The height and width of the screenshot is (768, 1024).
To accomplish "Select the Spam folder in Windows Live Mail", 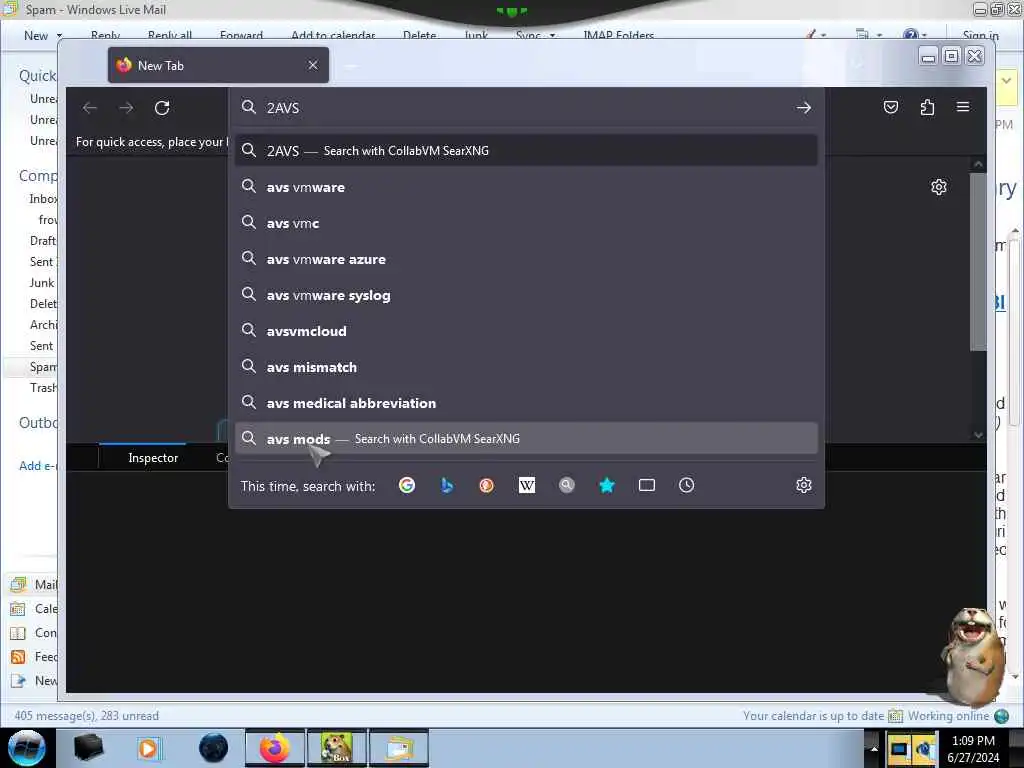I will pyautogui.click(x=43, y=367).
